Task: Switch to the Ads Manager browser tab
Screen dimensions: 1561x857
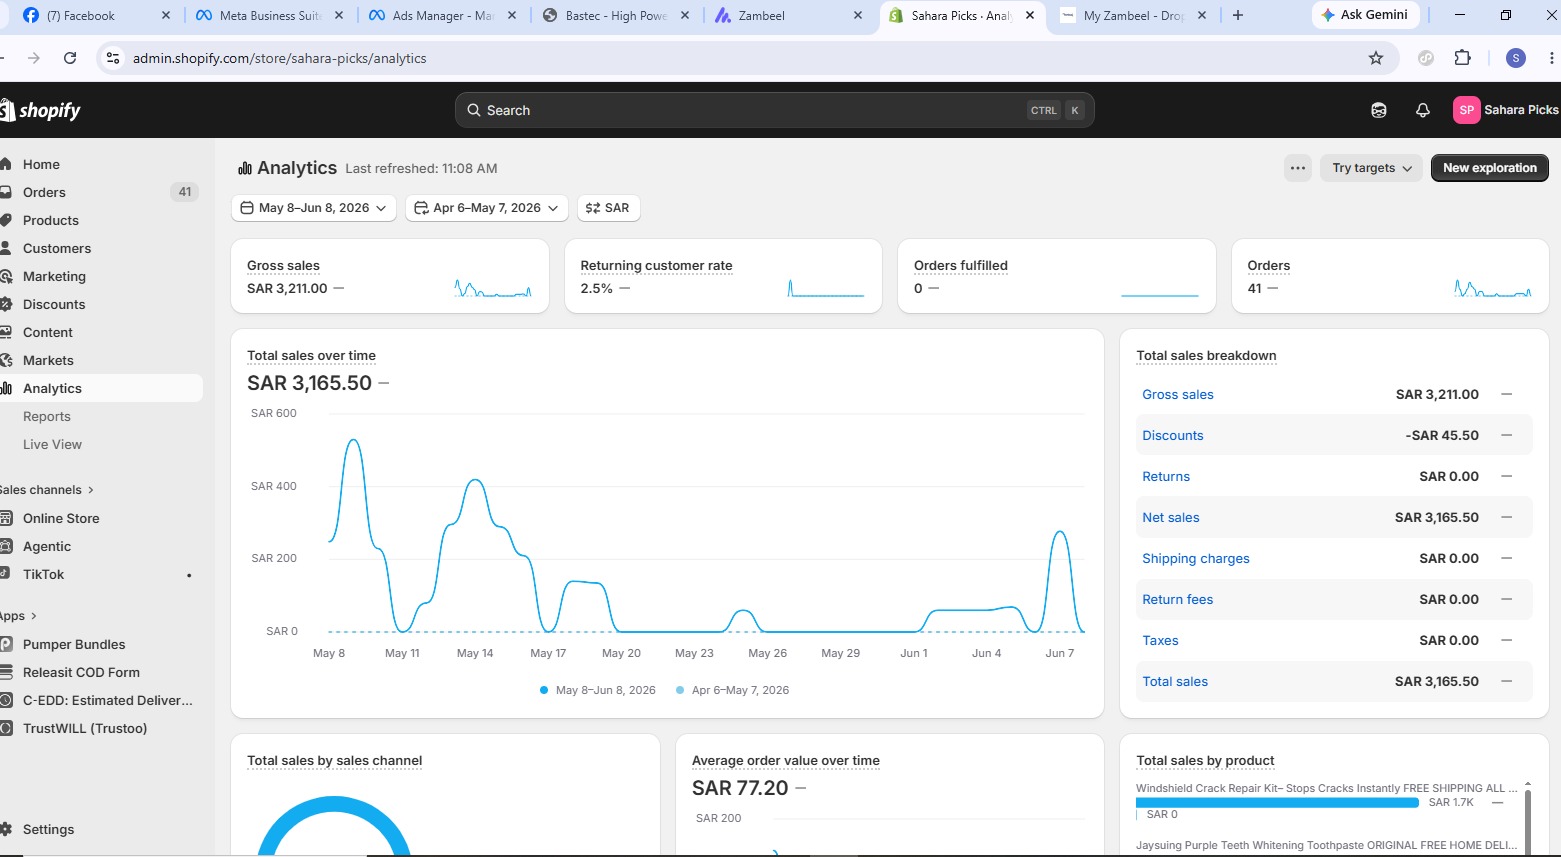Action: tap(443, 16)
